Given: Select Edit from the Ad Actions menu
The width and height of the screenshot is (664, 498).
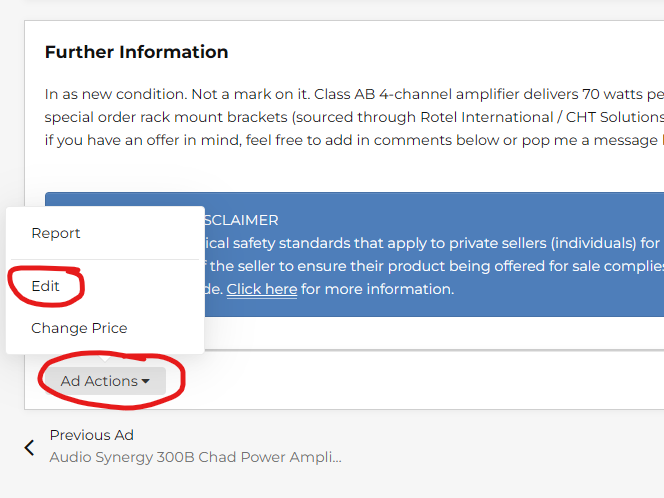Looking at the screenshot, I should point(46,286).
